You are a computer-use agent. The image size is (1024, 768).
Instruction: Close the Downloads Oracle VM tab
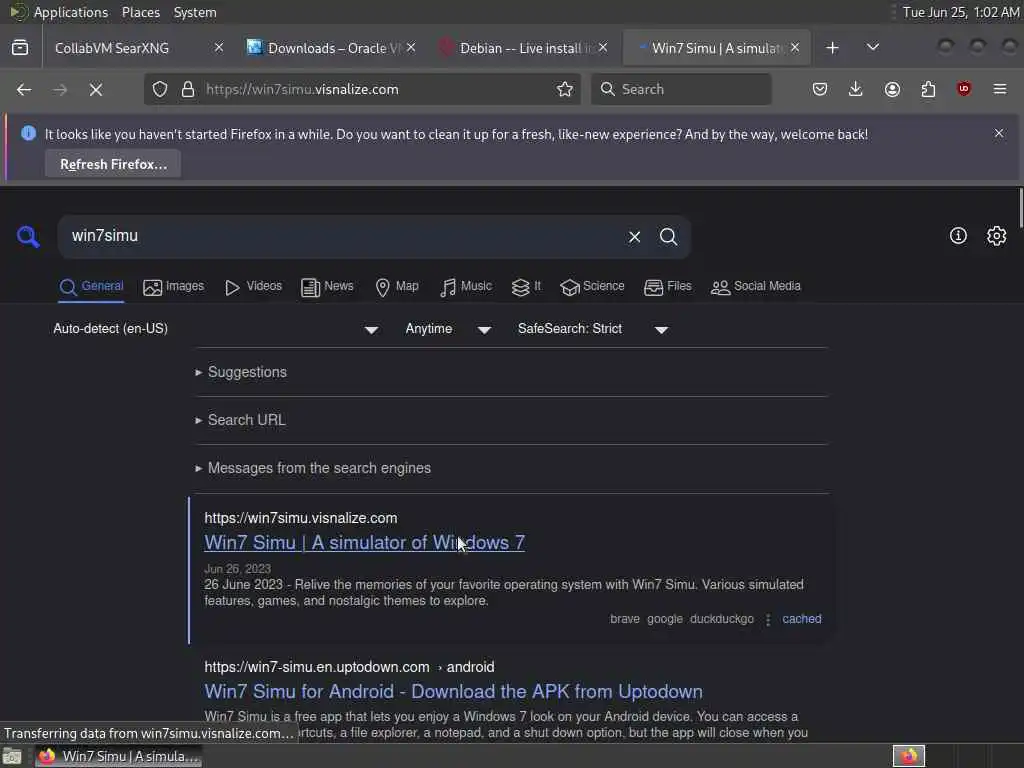pyautogui.click(x=411, y=48)
